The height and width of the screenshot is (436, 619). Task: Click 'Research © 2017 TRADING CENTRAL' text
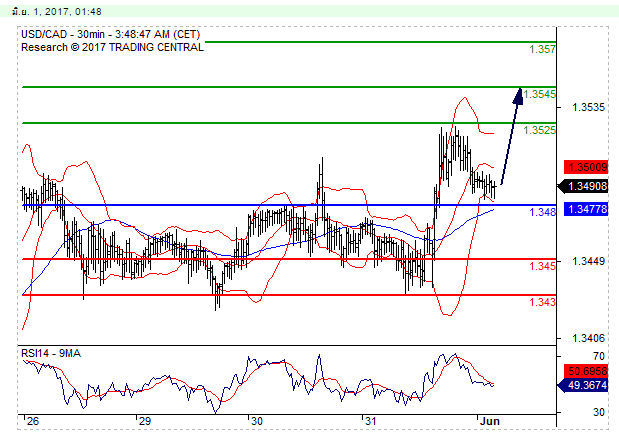point(112,47)
